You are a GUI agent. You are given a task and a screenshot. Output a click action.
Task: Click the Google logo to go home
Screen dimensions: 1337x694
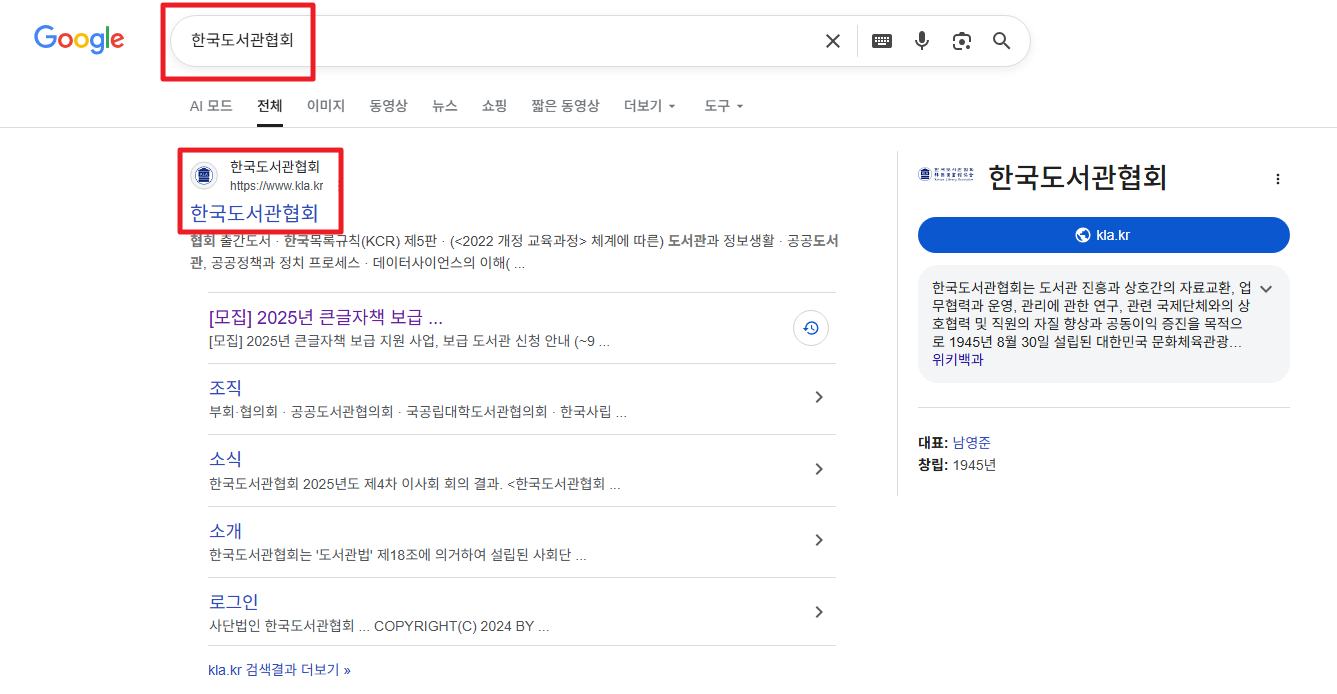79,40
